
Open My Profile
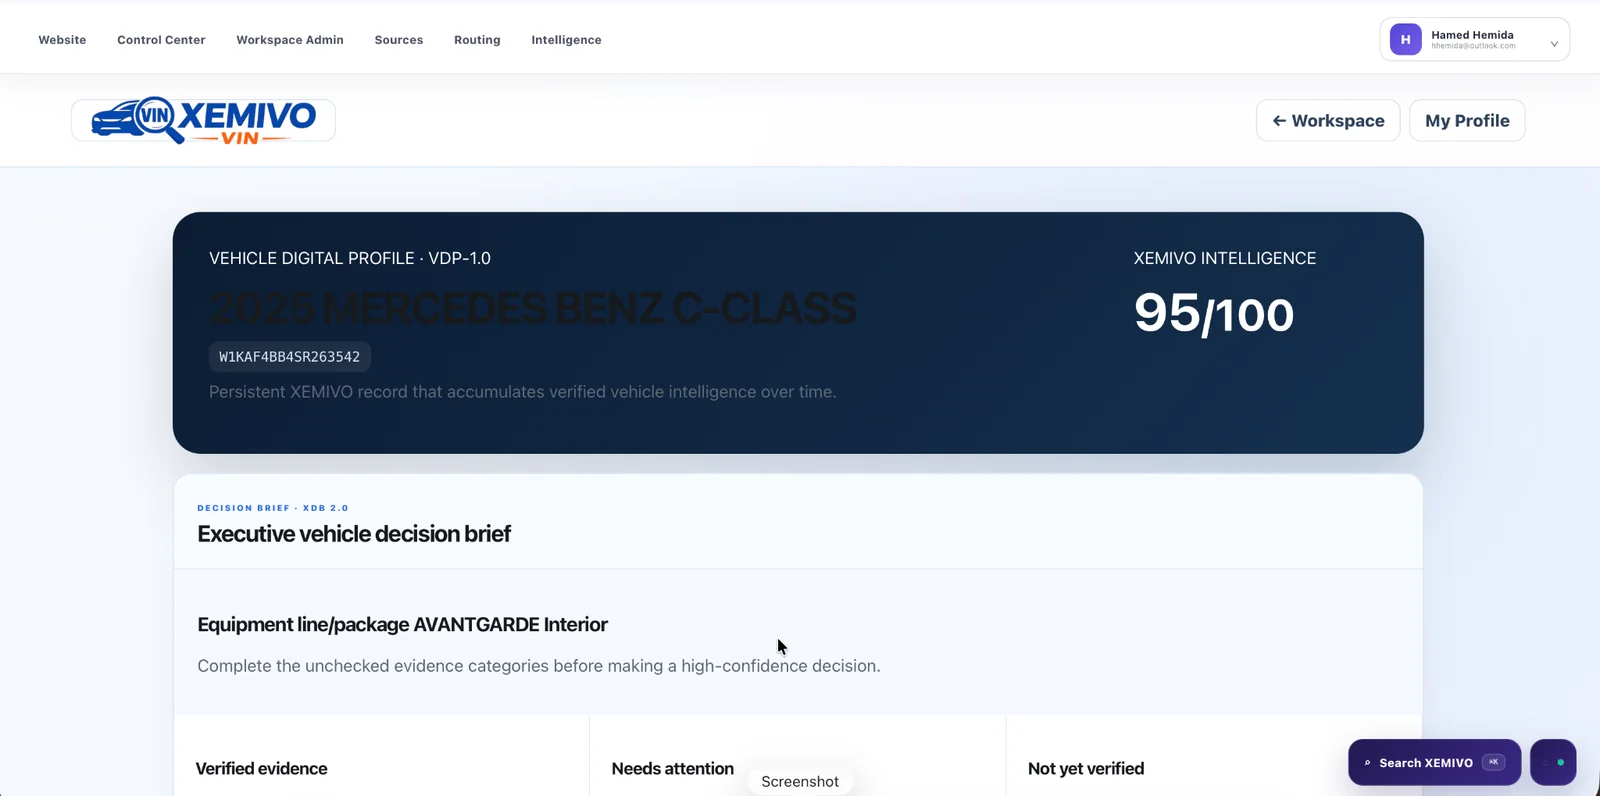1467,120
